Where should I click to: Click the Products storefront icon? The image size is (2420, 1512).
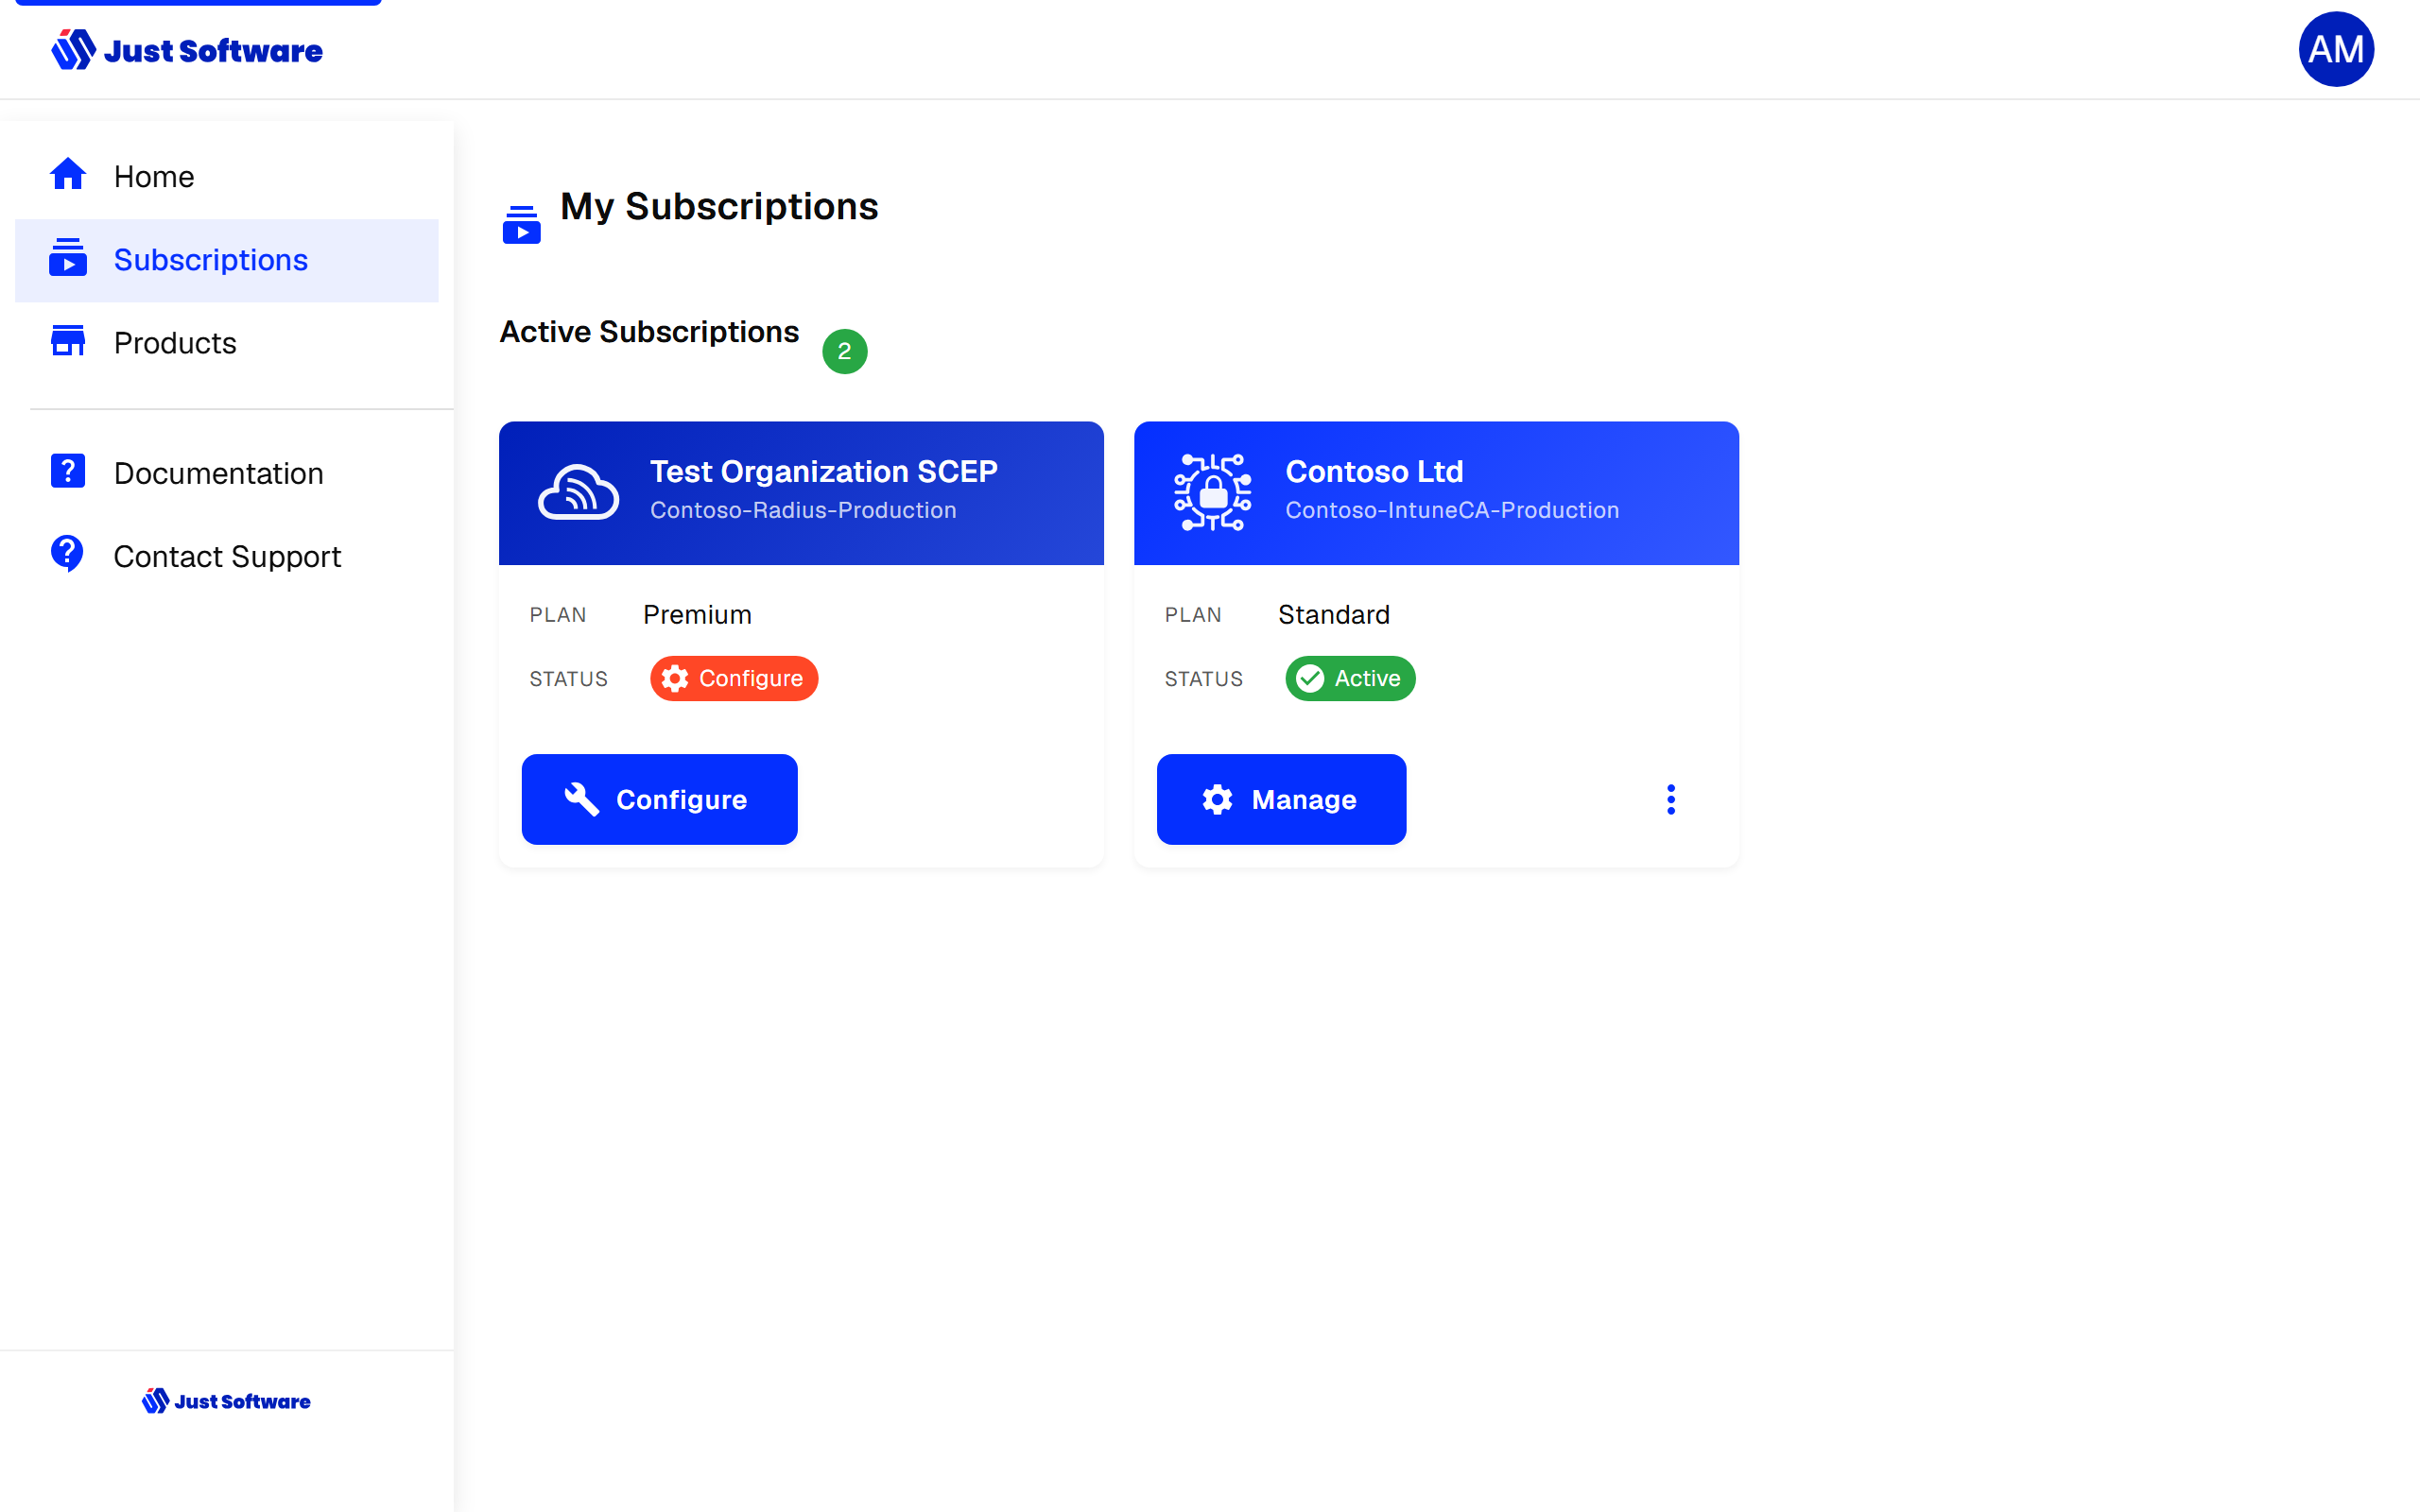click(x=68, y=341)
